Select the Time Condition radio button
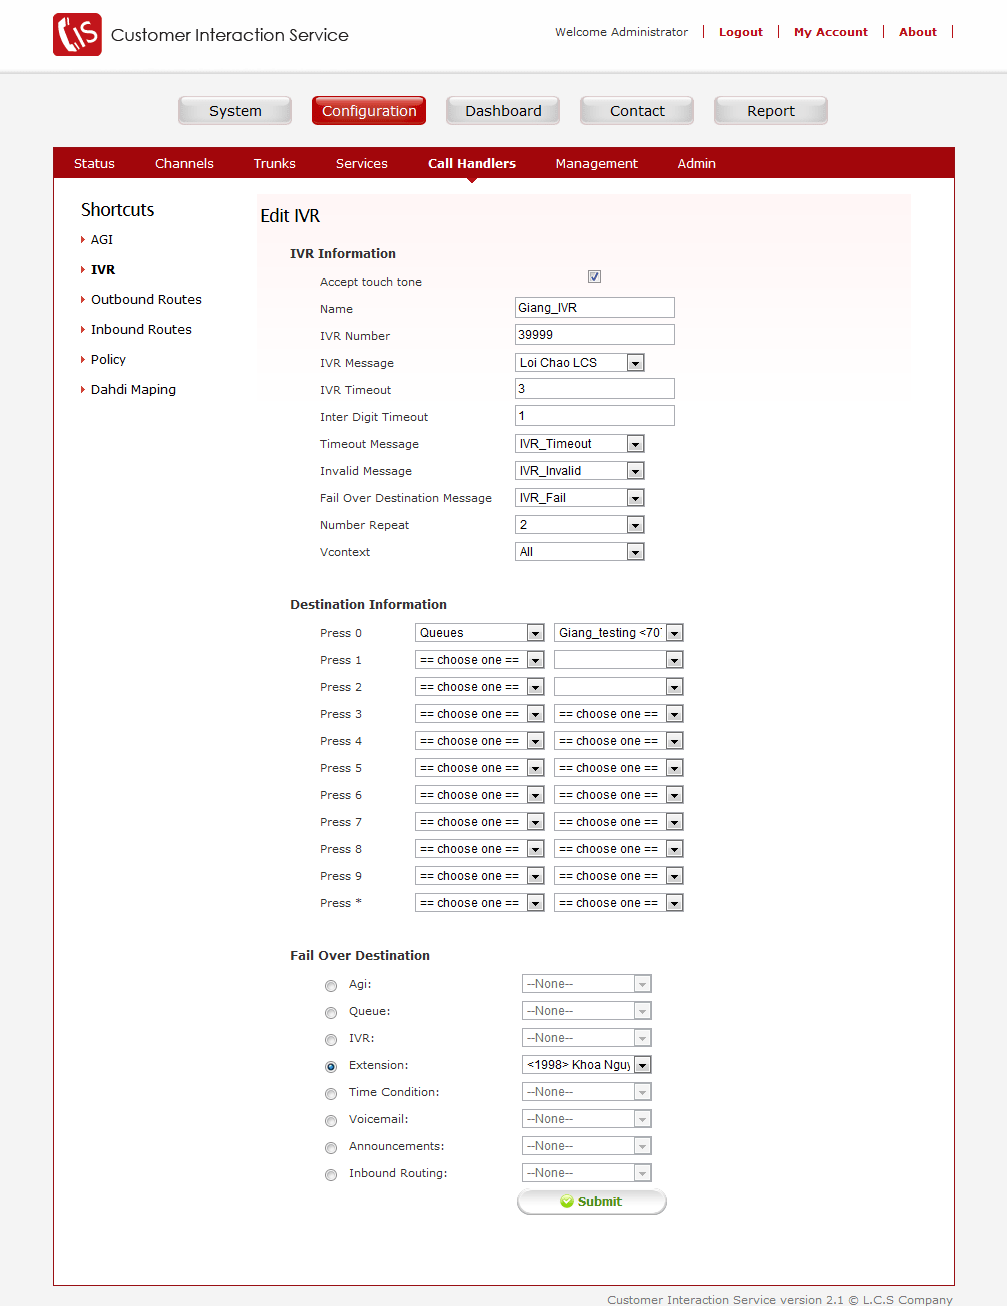This screenshot has height=1306, width=1007. 331,1094
